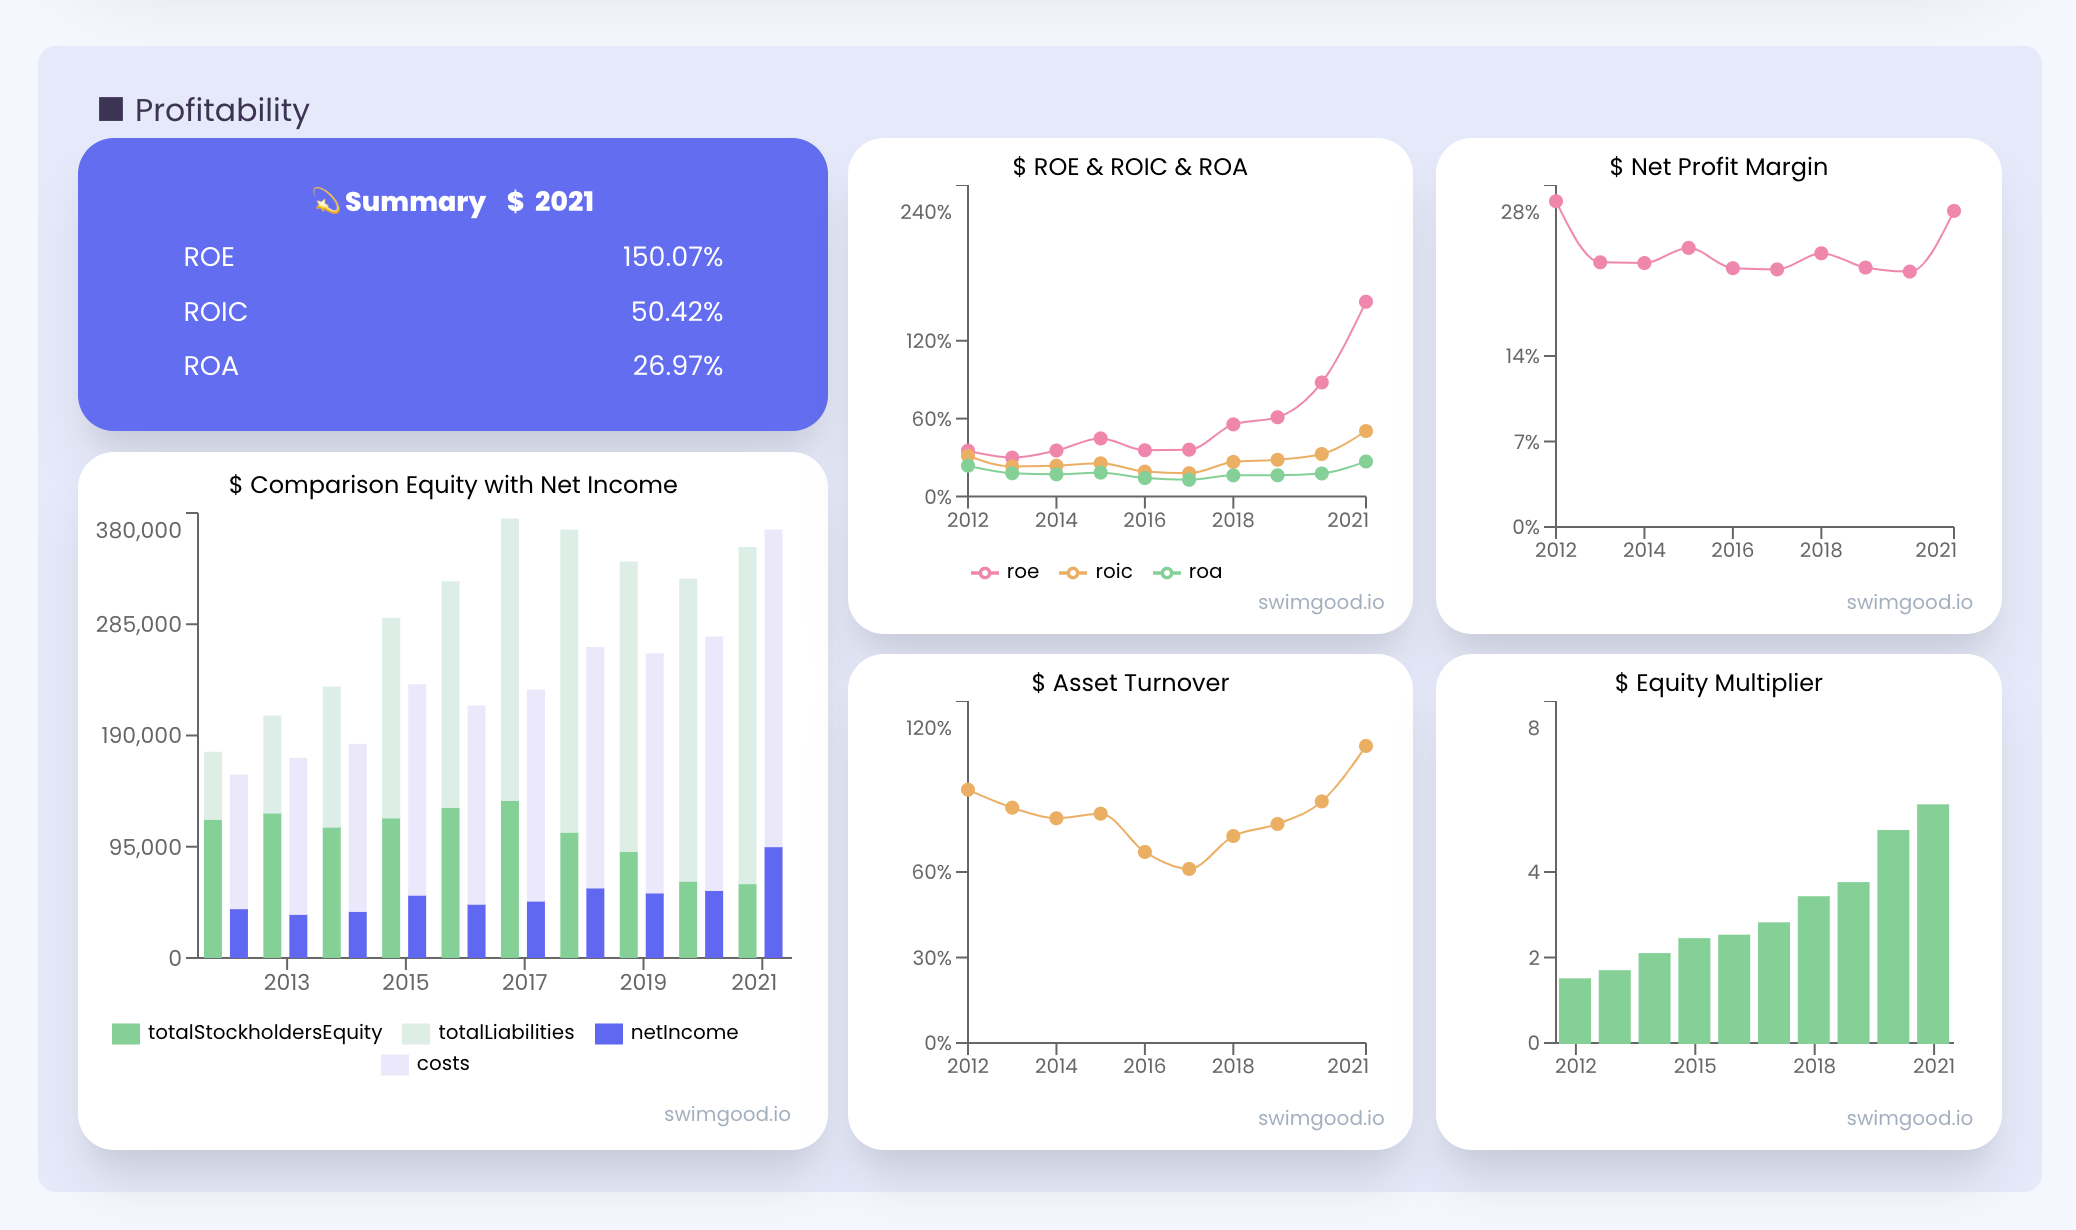
Task: Click the Comparison Equity with Net Income title
Action: coord(453,485)
